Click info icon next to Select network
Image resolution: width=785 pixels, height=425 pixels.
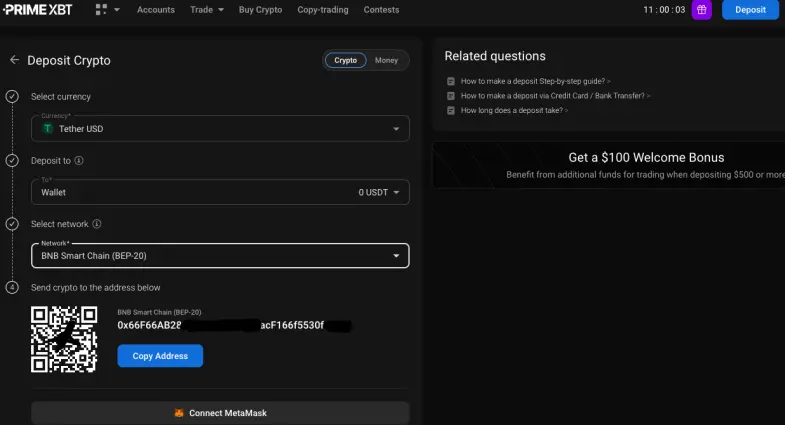pos(97,224)
